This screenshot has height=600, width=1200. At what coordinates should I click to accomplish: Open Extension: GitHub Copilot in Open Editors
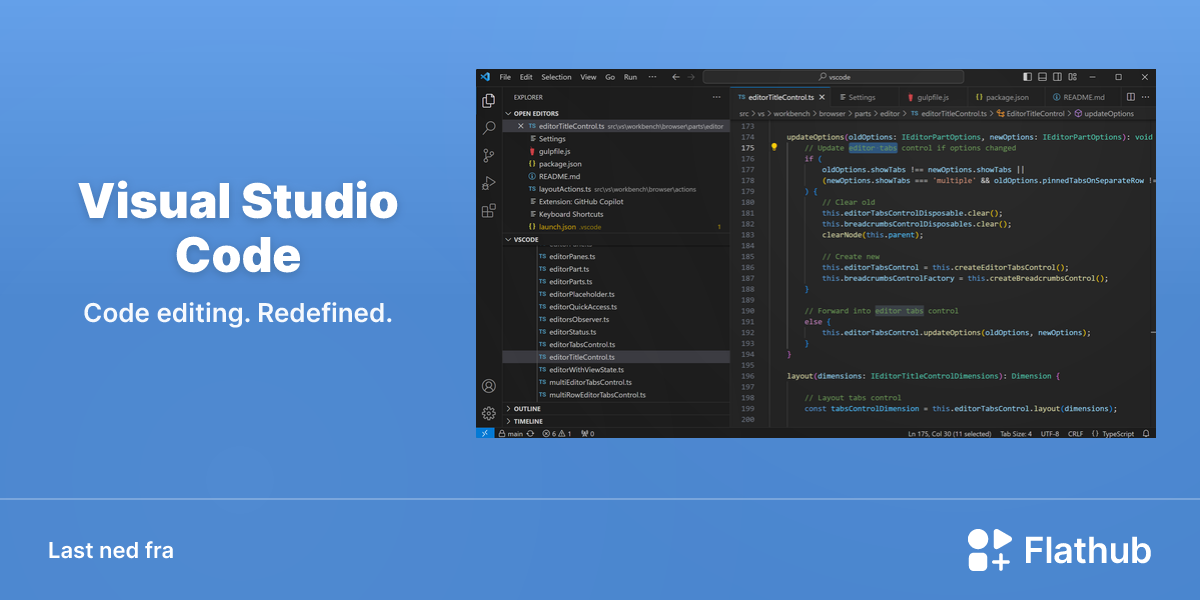[x=616, y=201]
